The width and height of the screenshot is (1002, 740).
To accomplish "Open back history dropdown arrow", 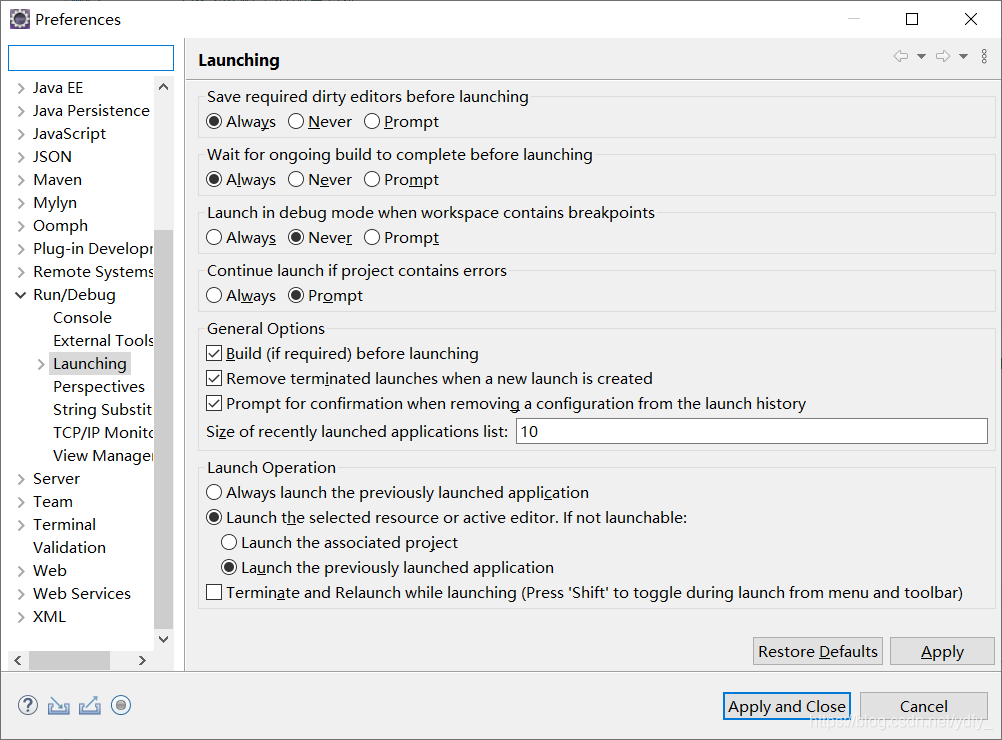I will [921, 56].
